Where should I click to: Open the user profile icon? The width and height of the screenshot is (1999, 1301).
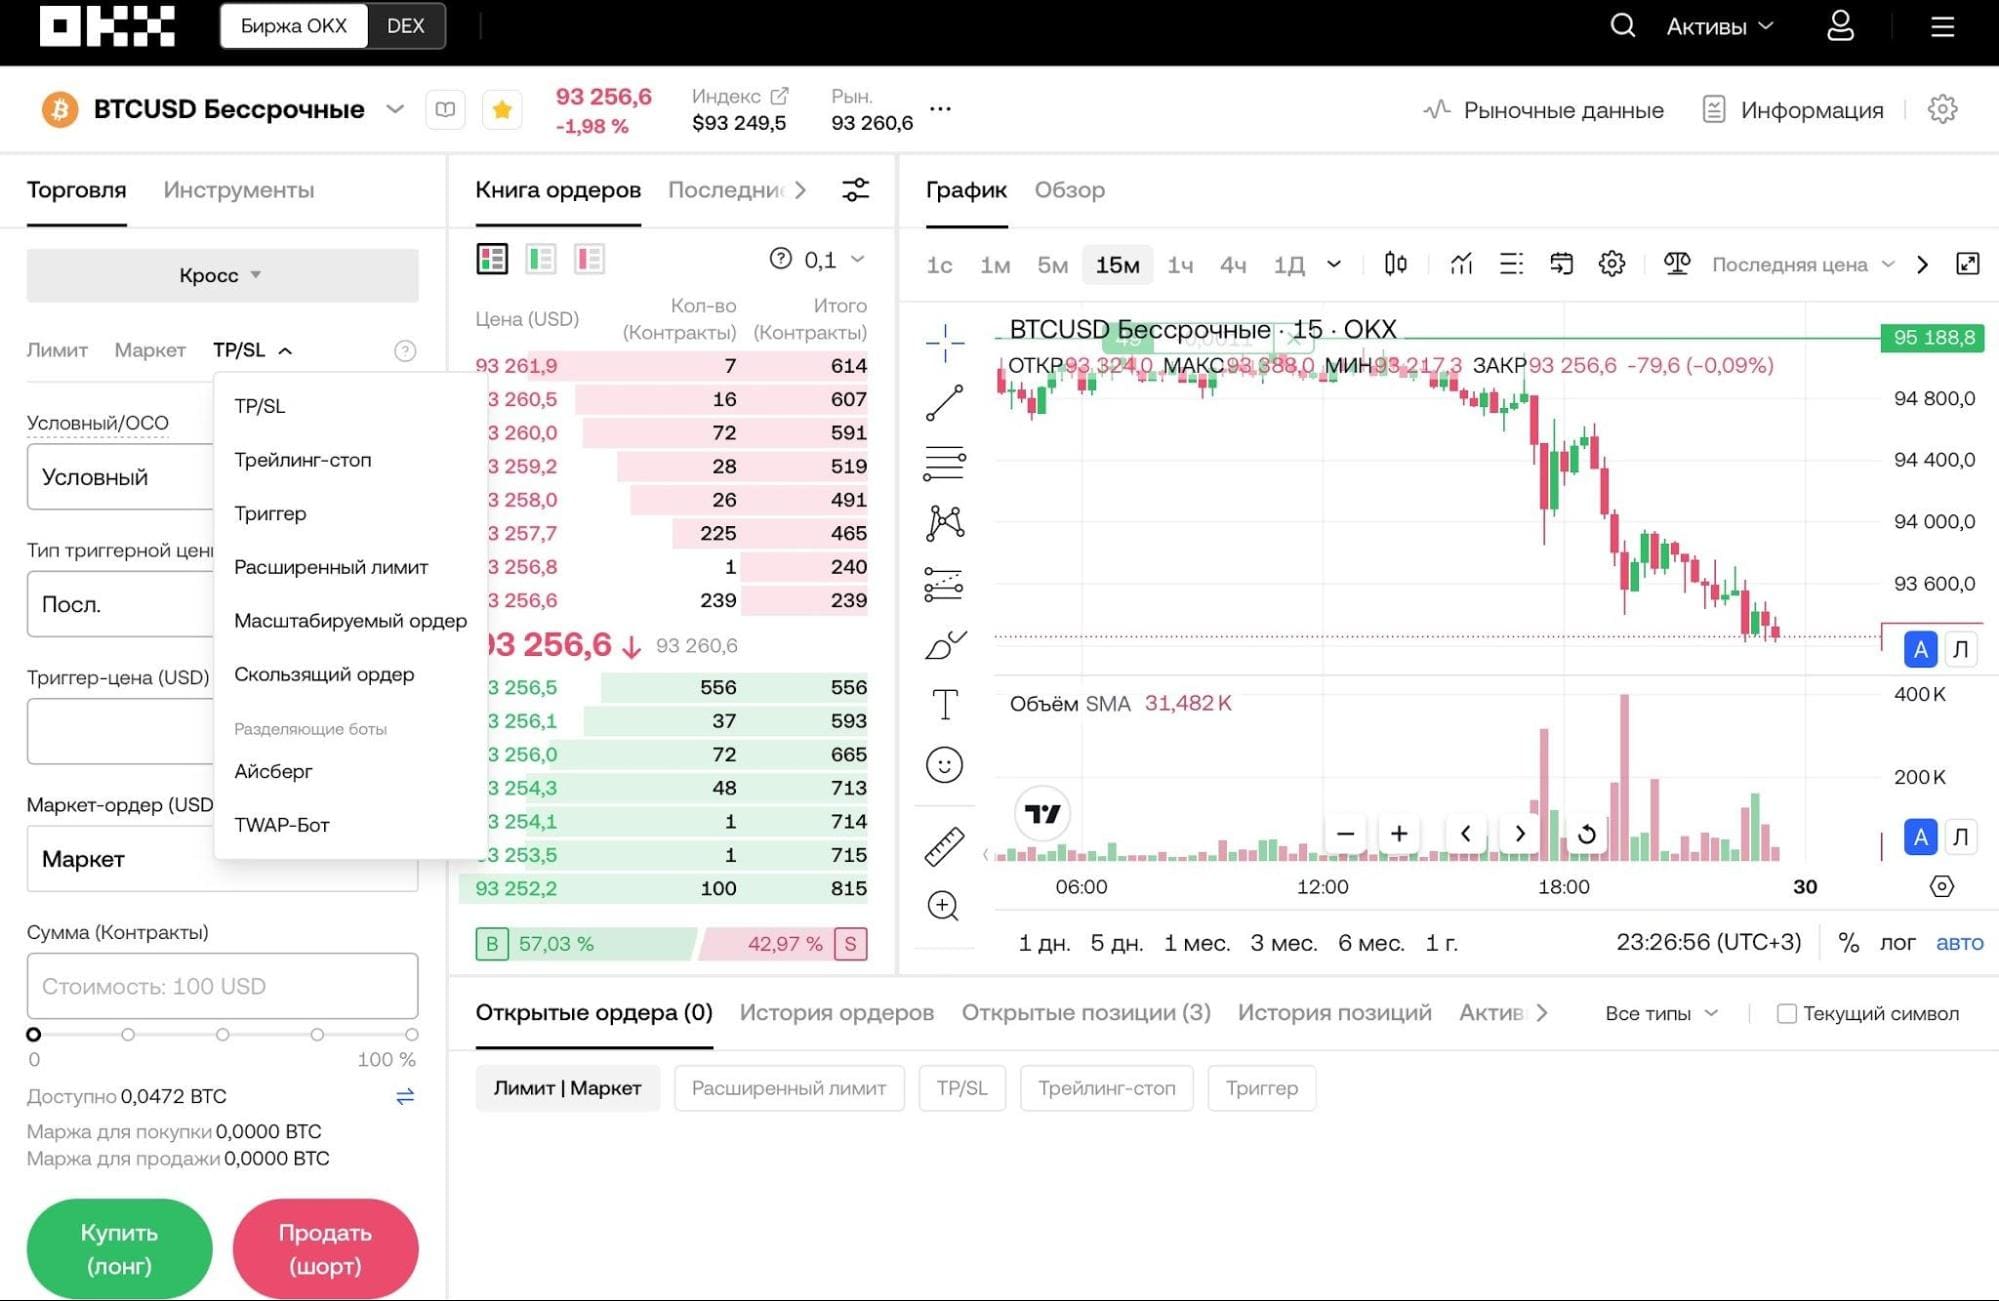click(x=1840, y=26)
